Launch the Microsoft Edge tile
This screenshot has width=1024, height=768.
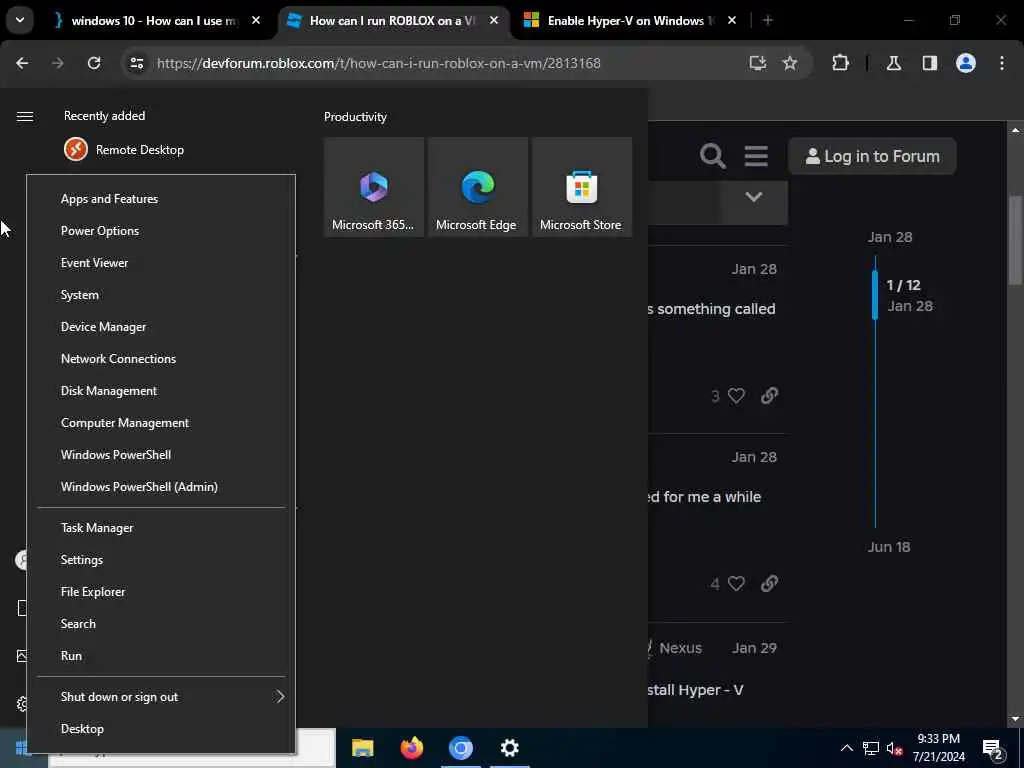[x=477, y=187]
